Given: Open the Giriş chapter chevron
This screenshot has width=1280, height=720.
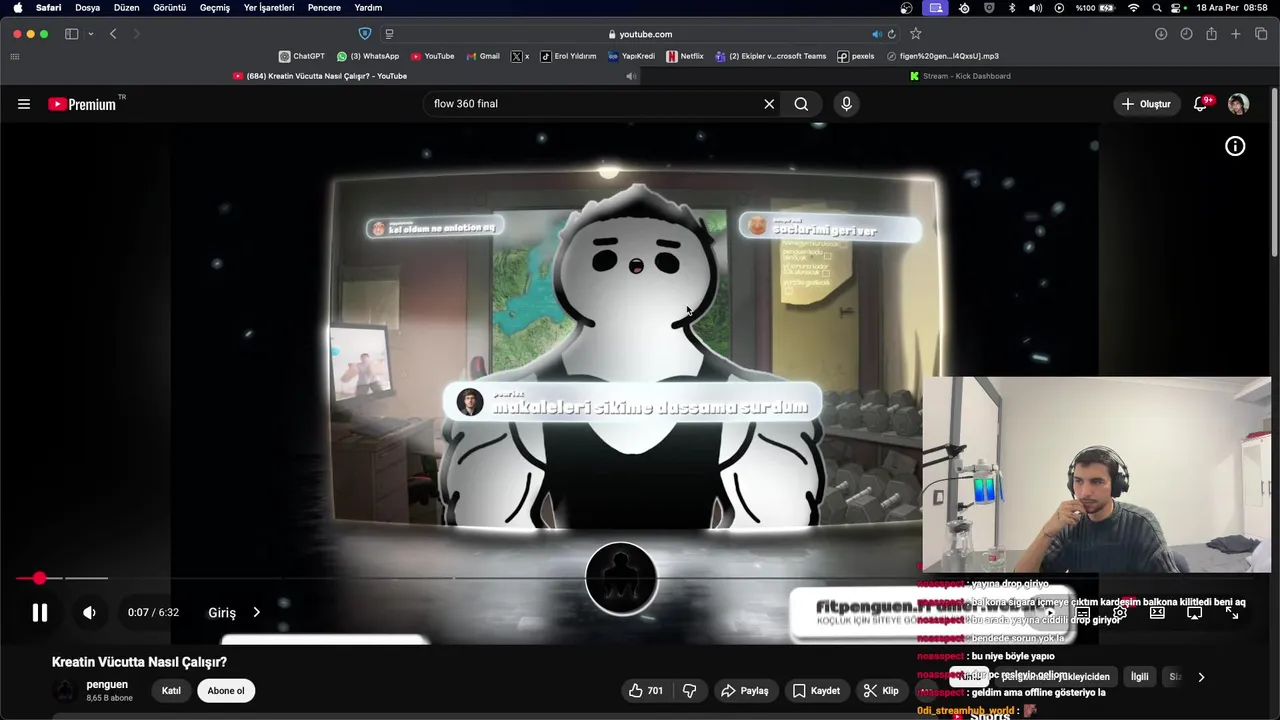Looking at the screenshot, I should click(256, 613).
